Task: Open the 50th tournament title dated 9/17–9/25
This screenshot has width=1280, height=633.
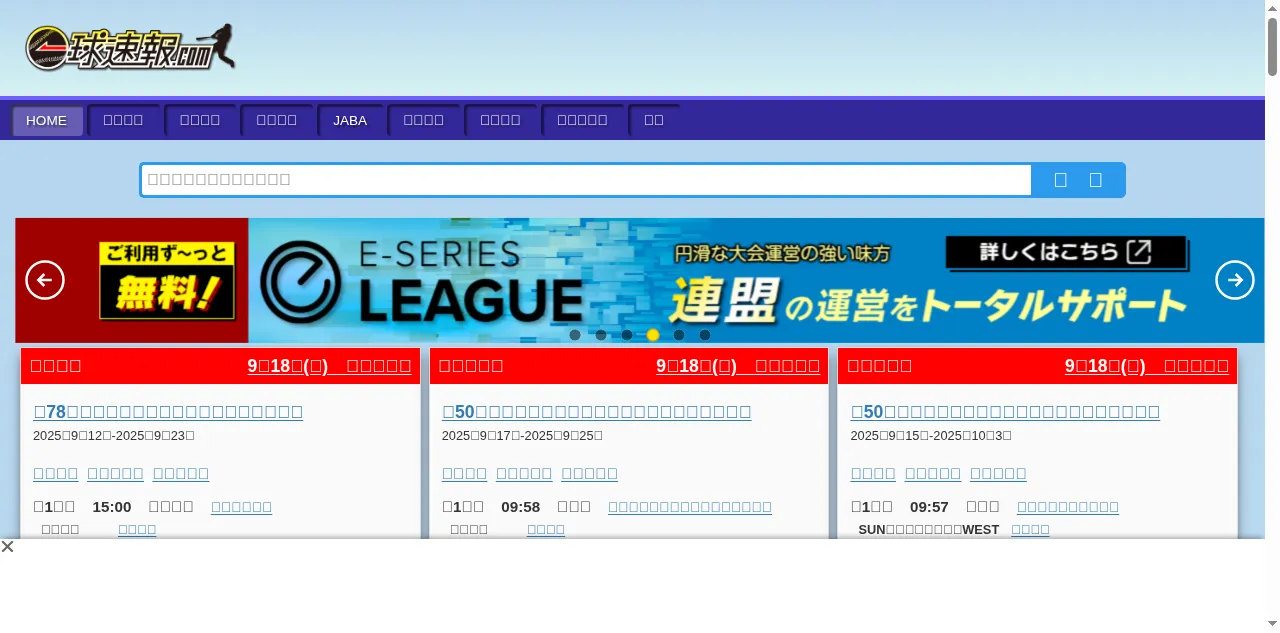Action: [x=597, y=411]
